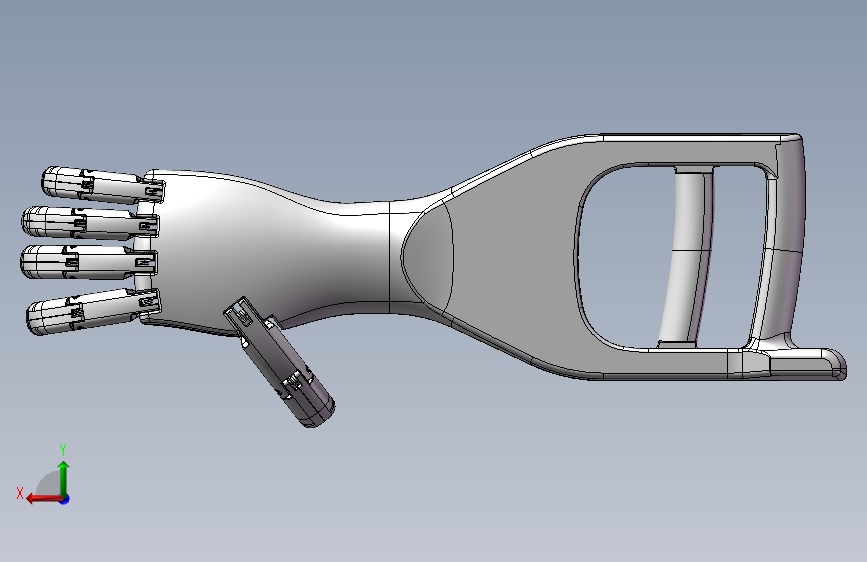Select the green Y axis arrow on the triad
Viewport: 867px width, 562px height.
click(x=64, y=479)
